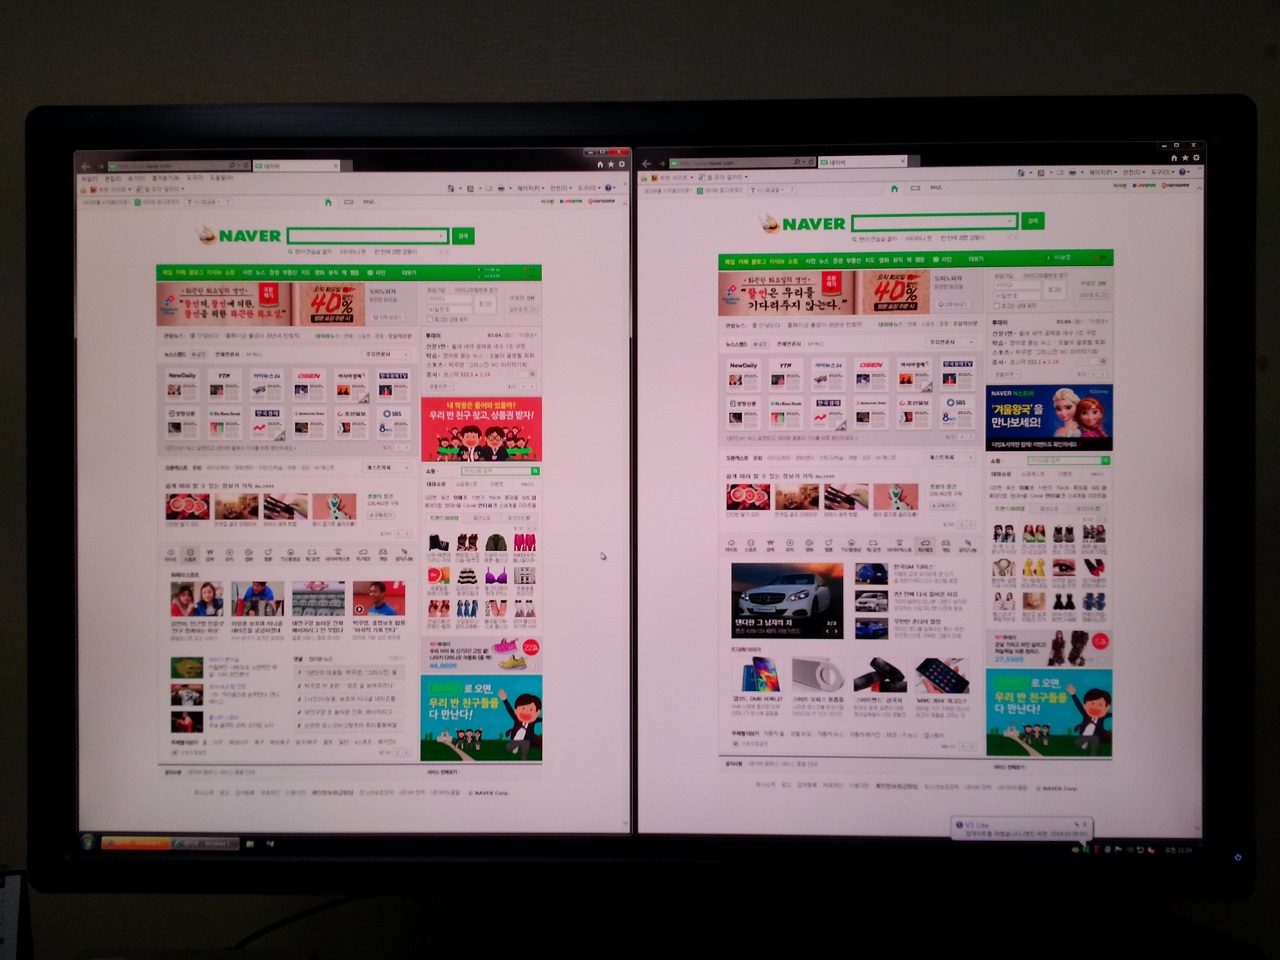Tick the stay-logged-in checkbox in the right Naver login box
The height and width of the screenshot is (960, 1280).
click(996, 306)
